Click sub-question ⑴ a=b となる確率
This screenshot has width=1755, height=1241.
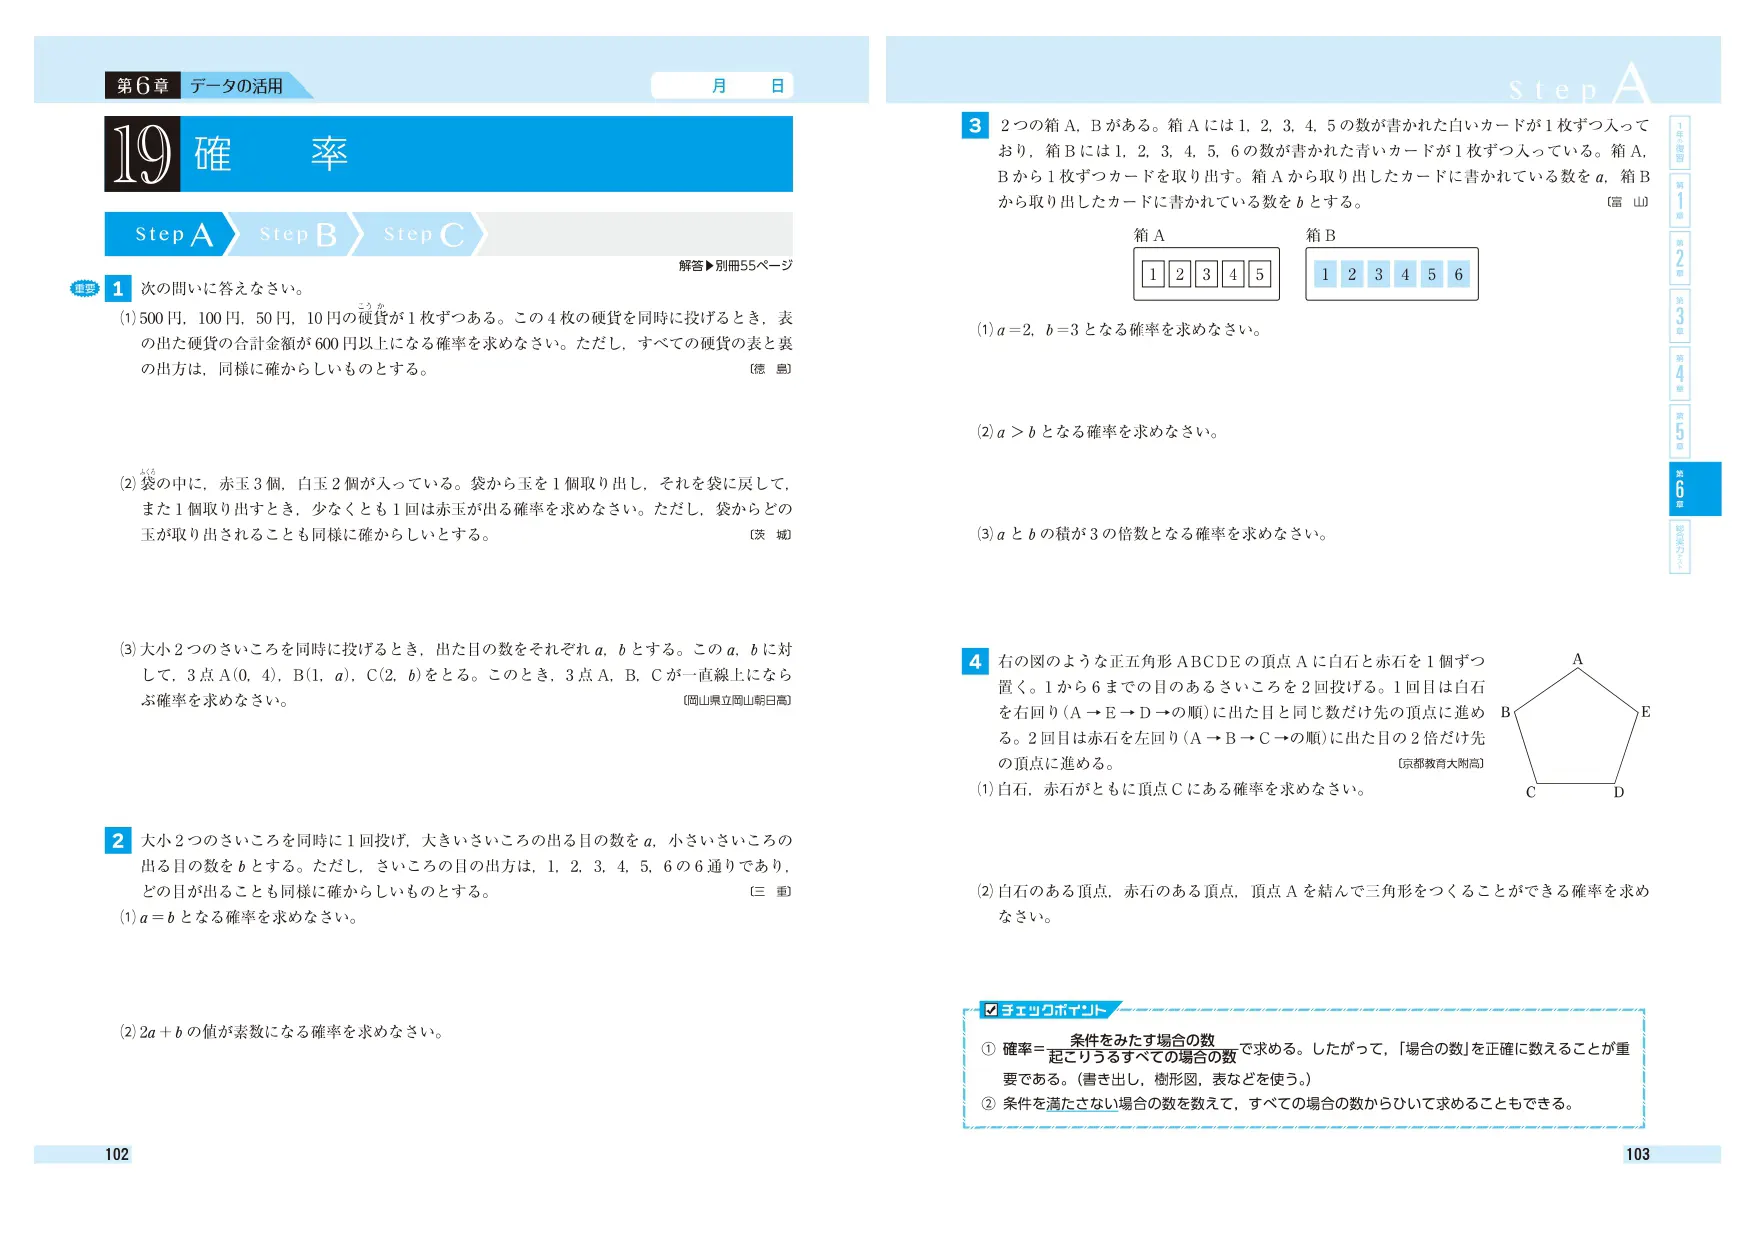coord(239,918)
